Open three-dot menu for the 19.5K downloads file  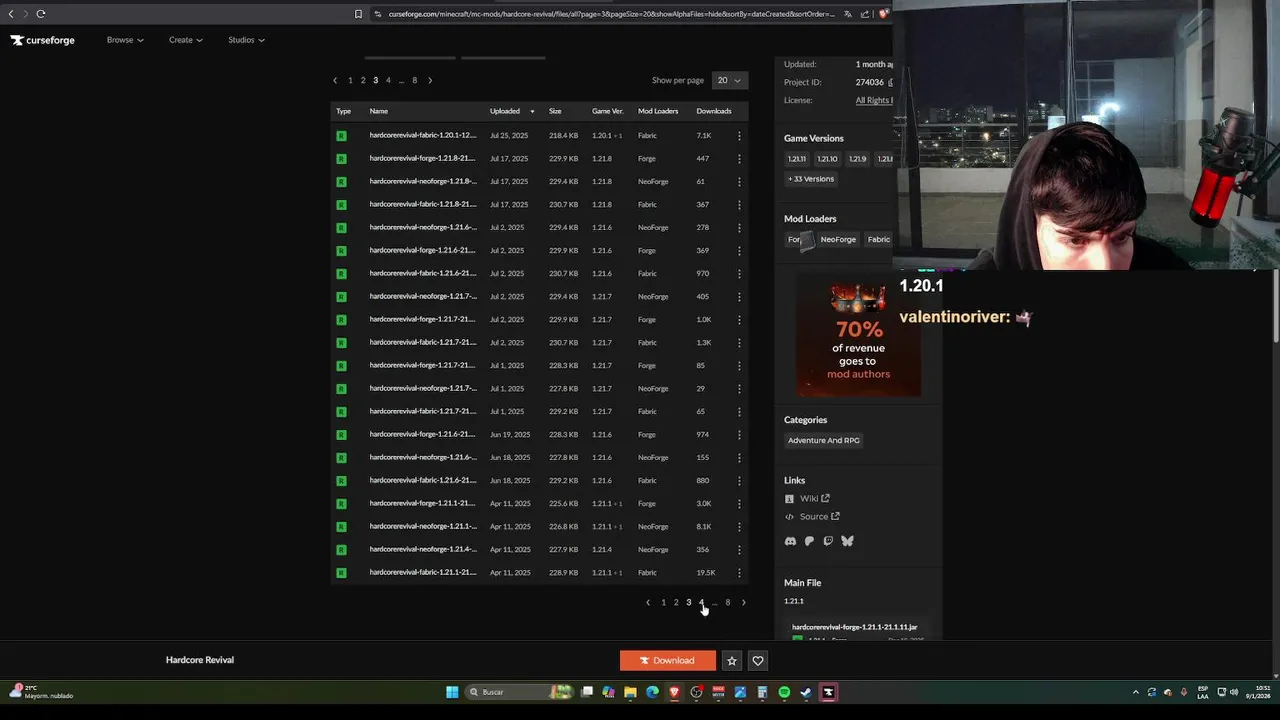pos(739,573)
